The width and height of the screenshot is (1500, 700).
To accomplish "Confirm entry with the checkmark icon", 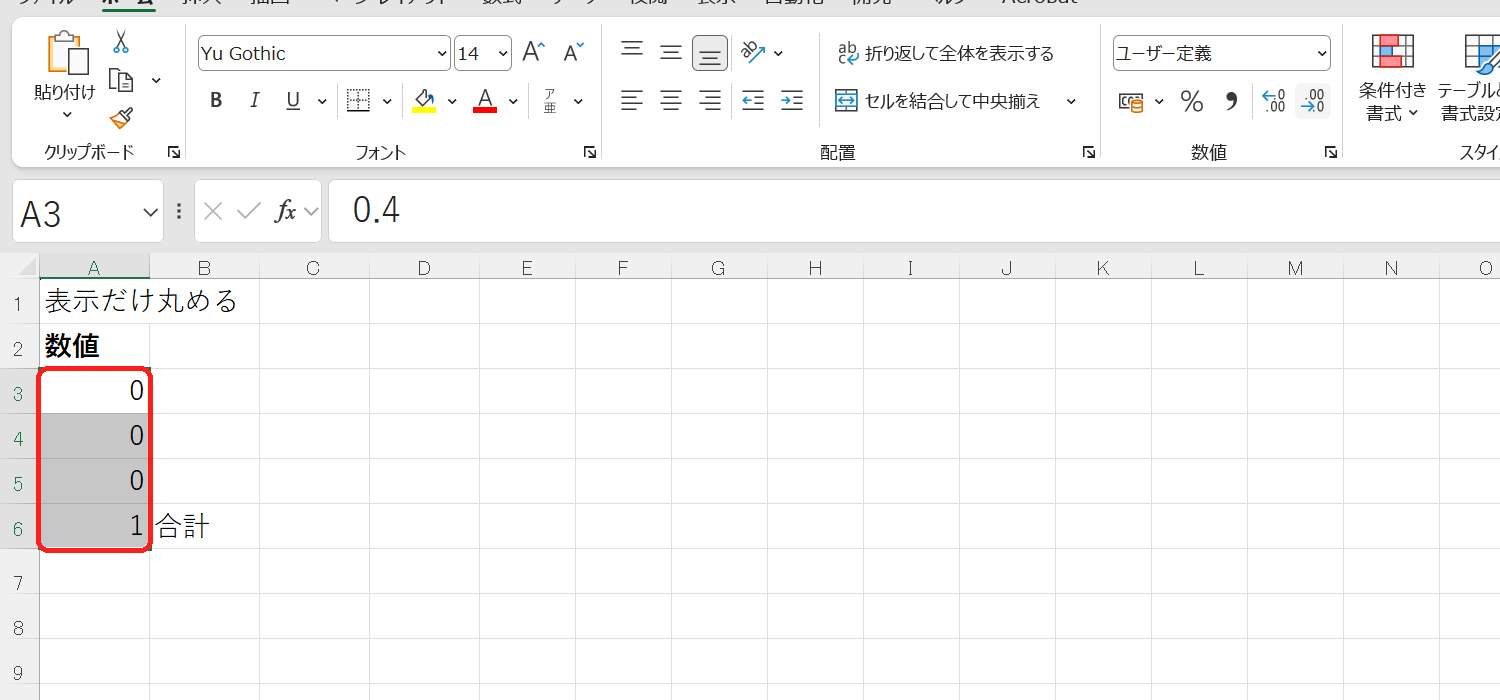I will [x=249, y=211].
